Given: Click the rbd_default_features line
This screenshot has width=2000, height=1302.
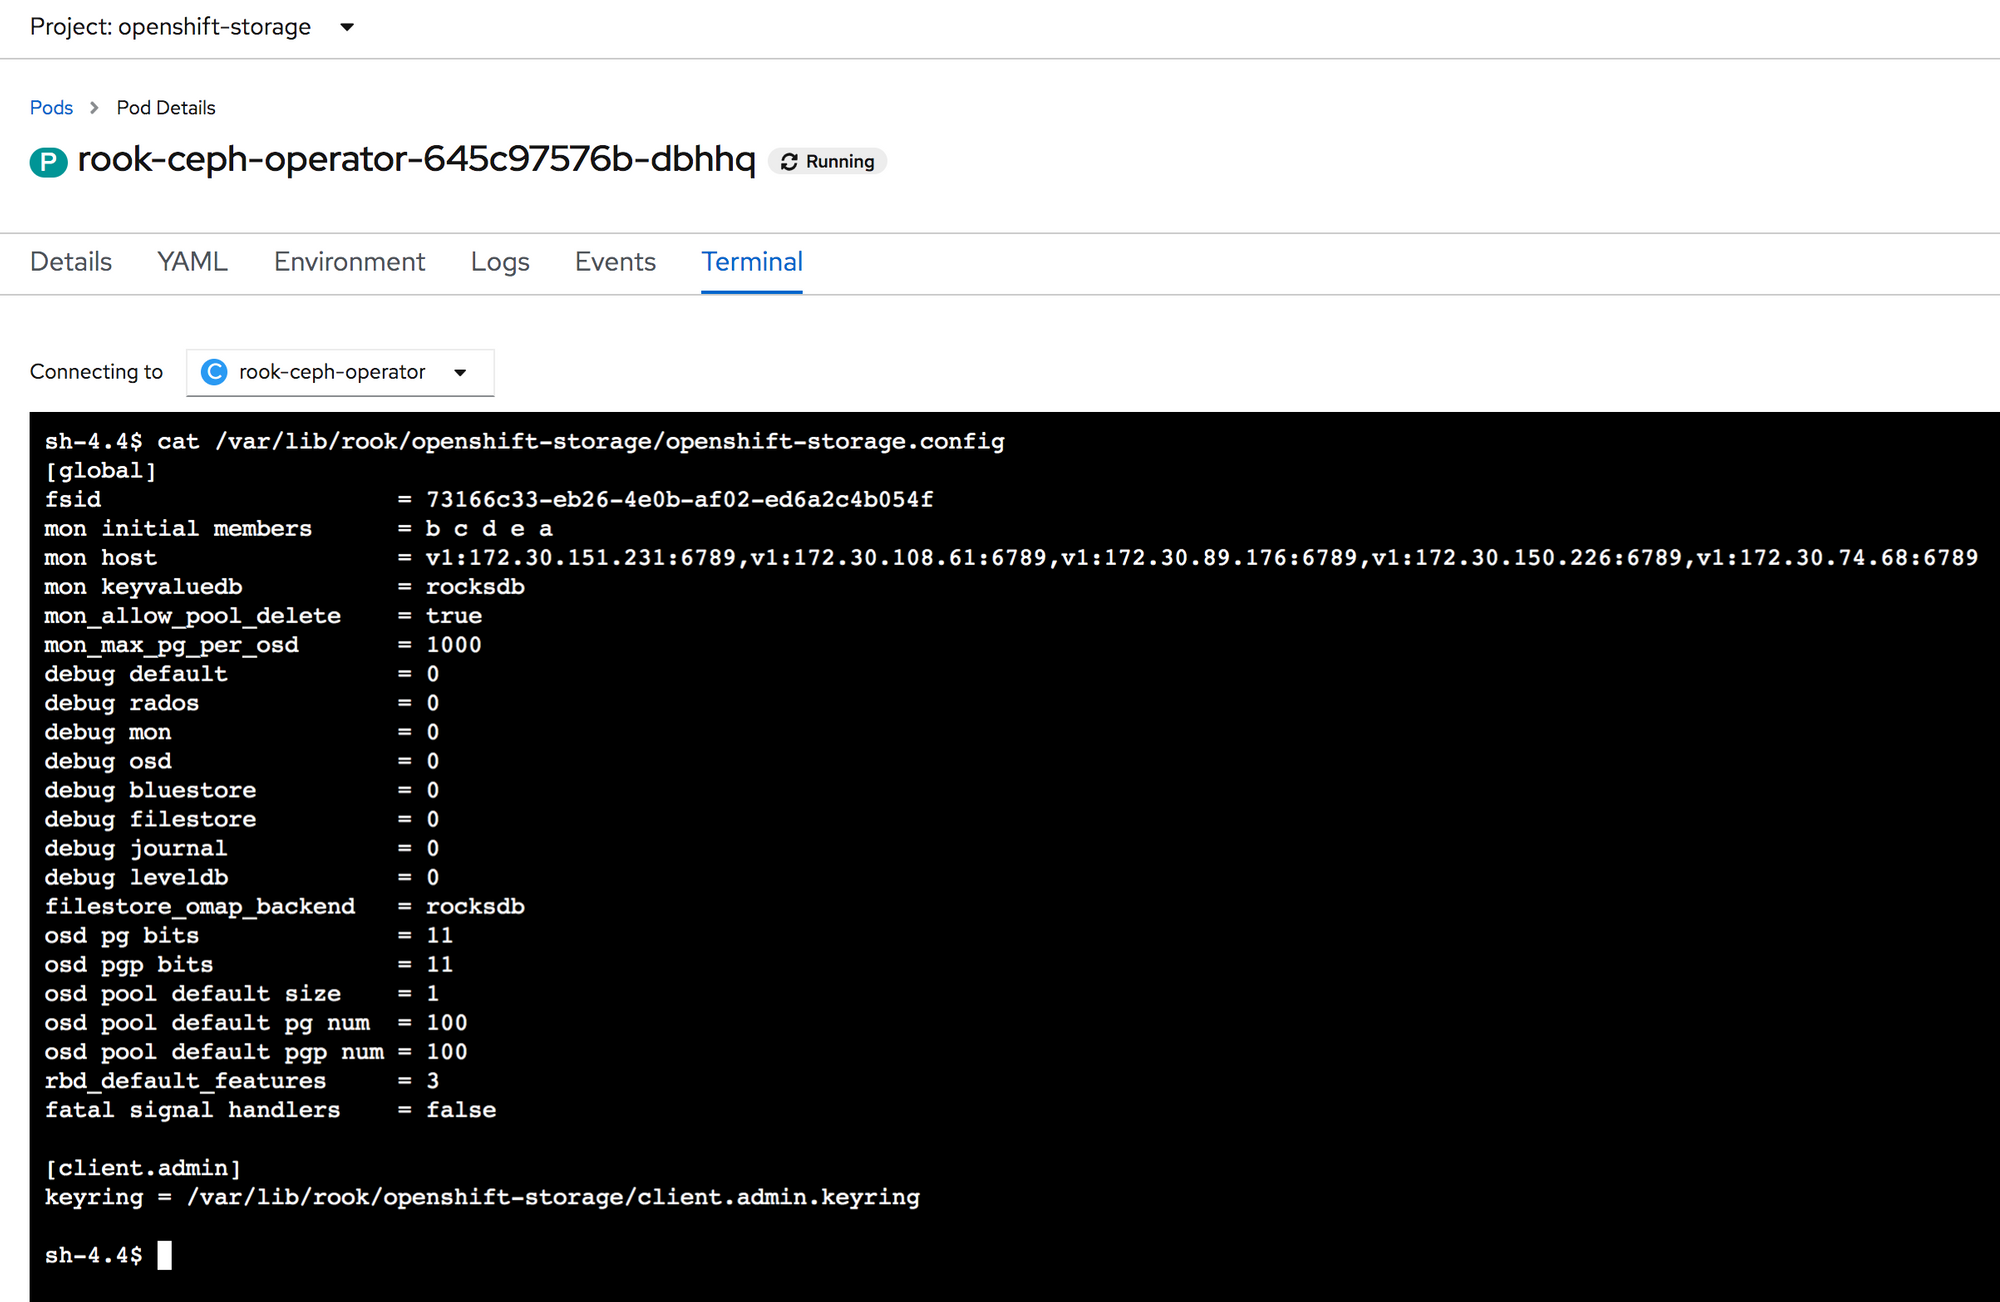Looking at the screenshot, I should (242, 1080).
